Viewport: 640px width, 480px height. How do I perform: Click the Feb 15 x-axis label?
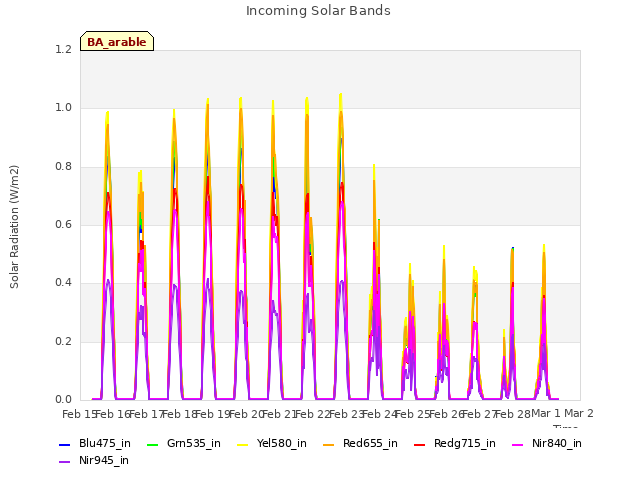pyautogui.click(x=79, y=414)
